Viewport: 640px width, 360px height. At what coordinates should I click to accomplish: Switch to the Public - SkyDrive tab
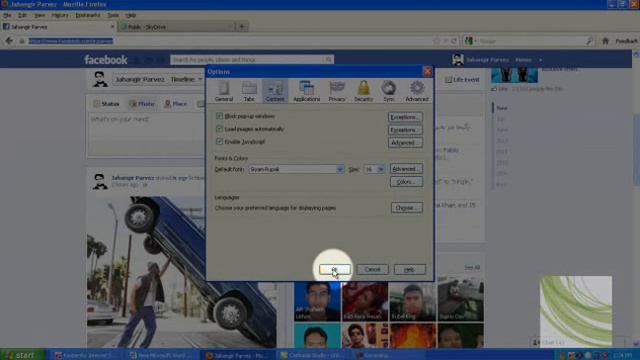pos(177,27)
